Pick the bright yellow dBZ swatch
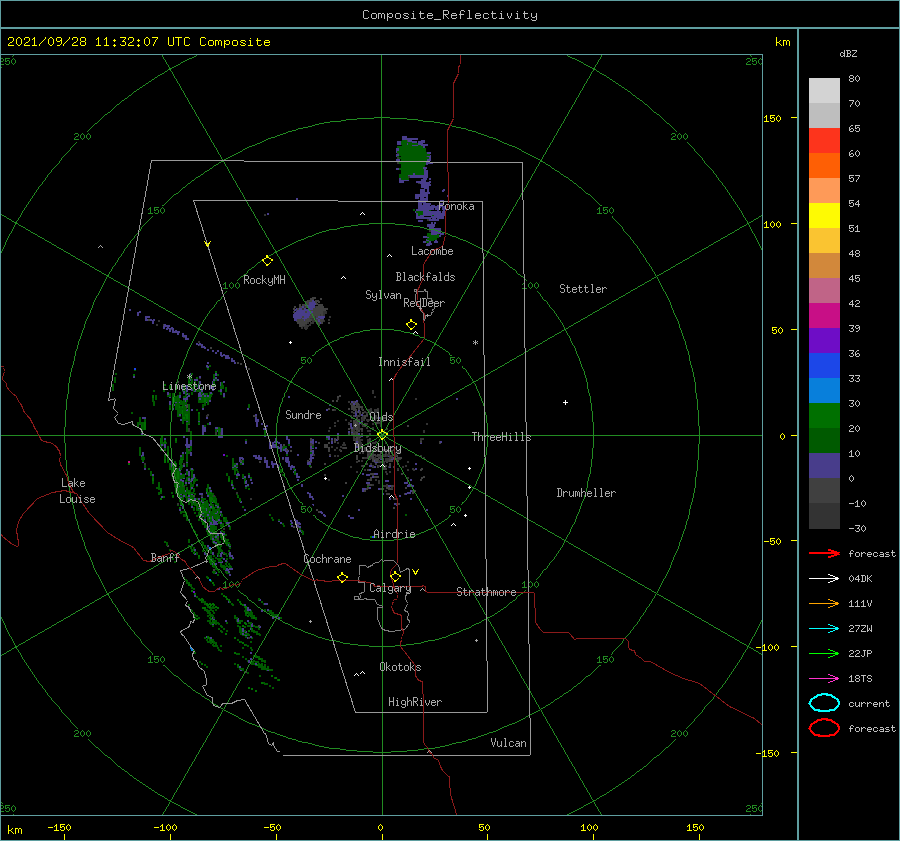 [x=824, y=215]
